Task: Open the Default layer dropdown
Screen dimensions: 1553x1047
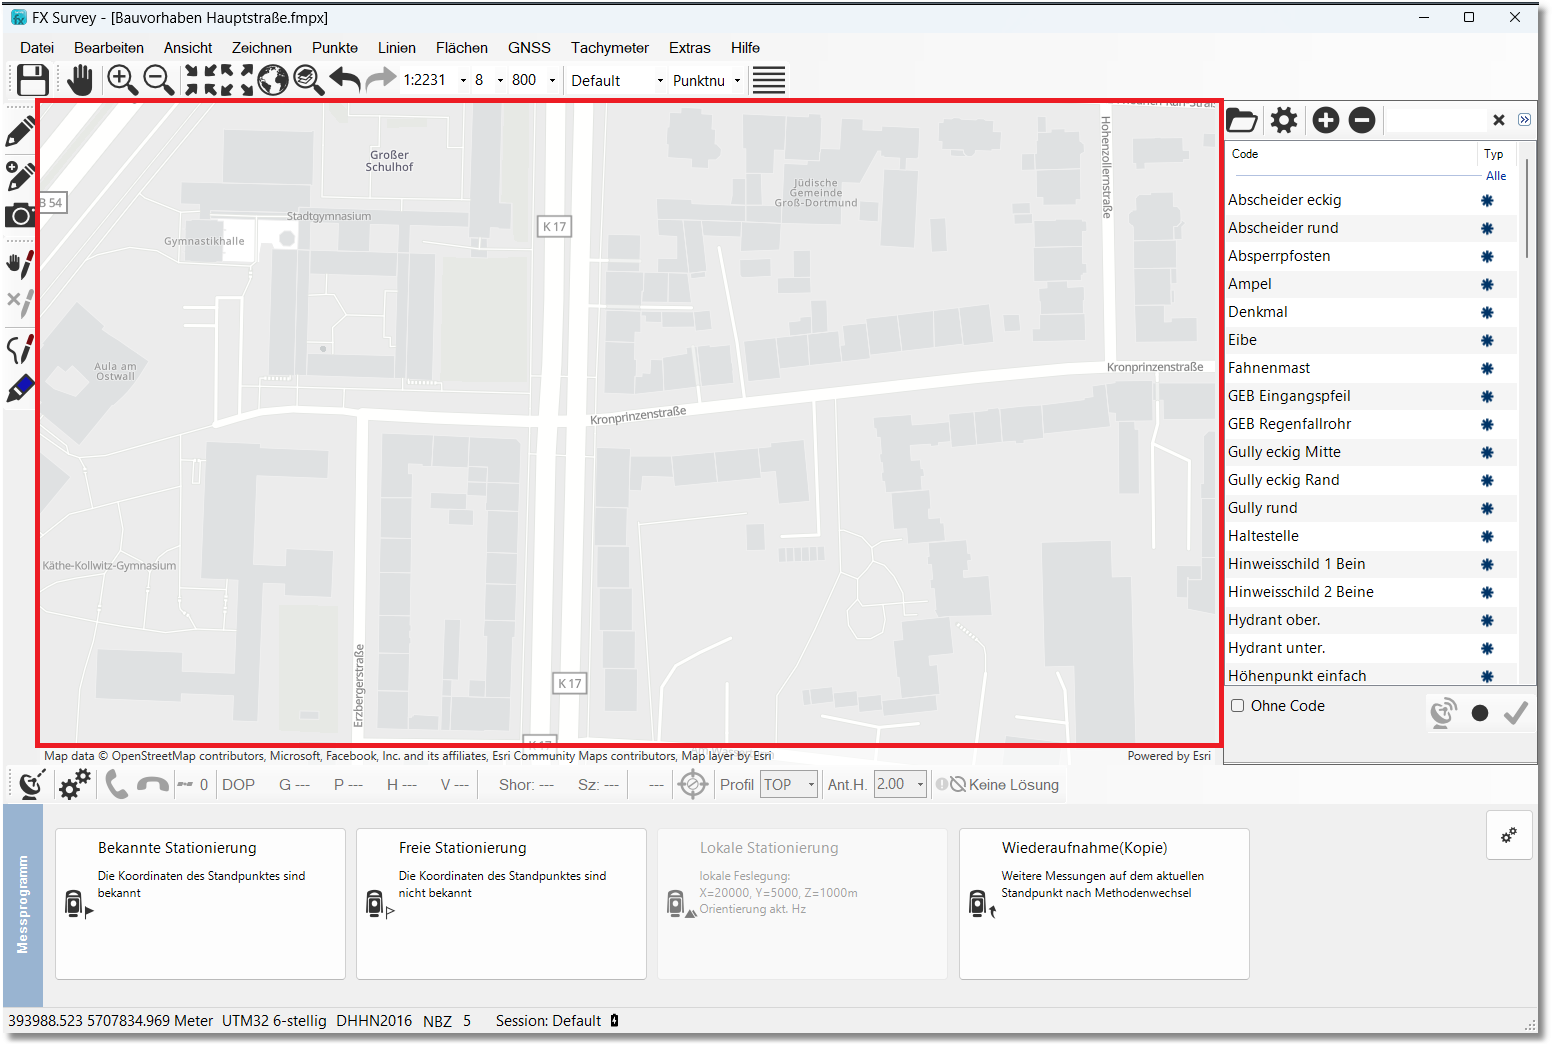Action: coord(659,81)
